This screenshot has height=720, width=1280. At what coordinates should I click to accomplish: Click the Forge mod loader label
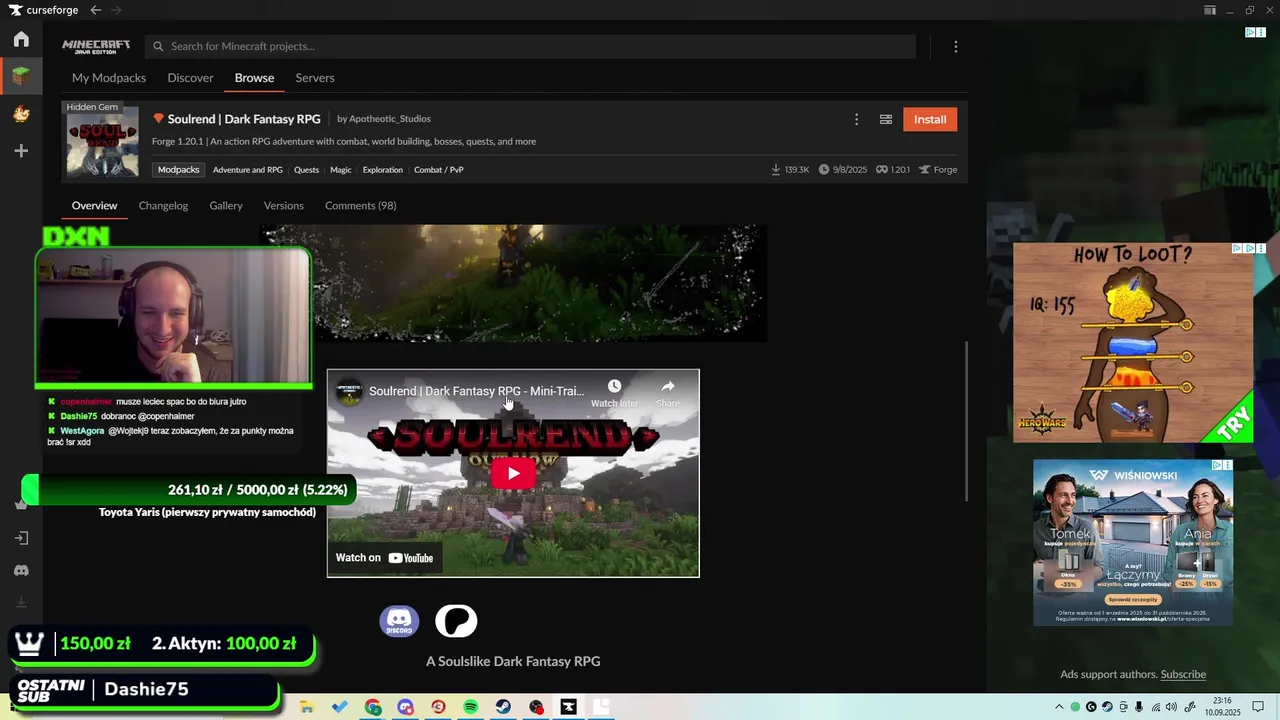pyautogui.click(x=938, y=170)
